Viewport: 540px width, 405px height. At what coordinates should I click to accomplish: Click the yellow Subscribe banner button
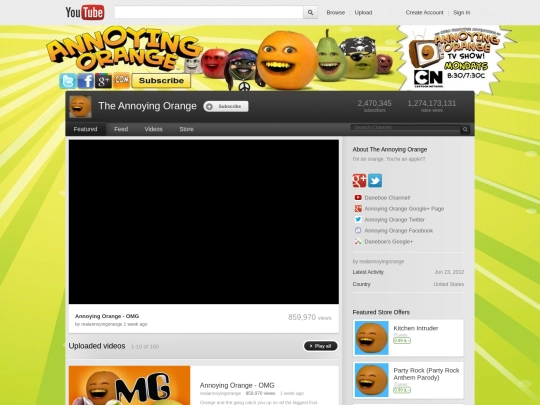coord(161,81)
